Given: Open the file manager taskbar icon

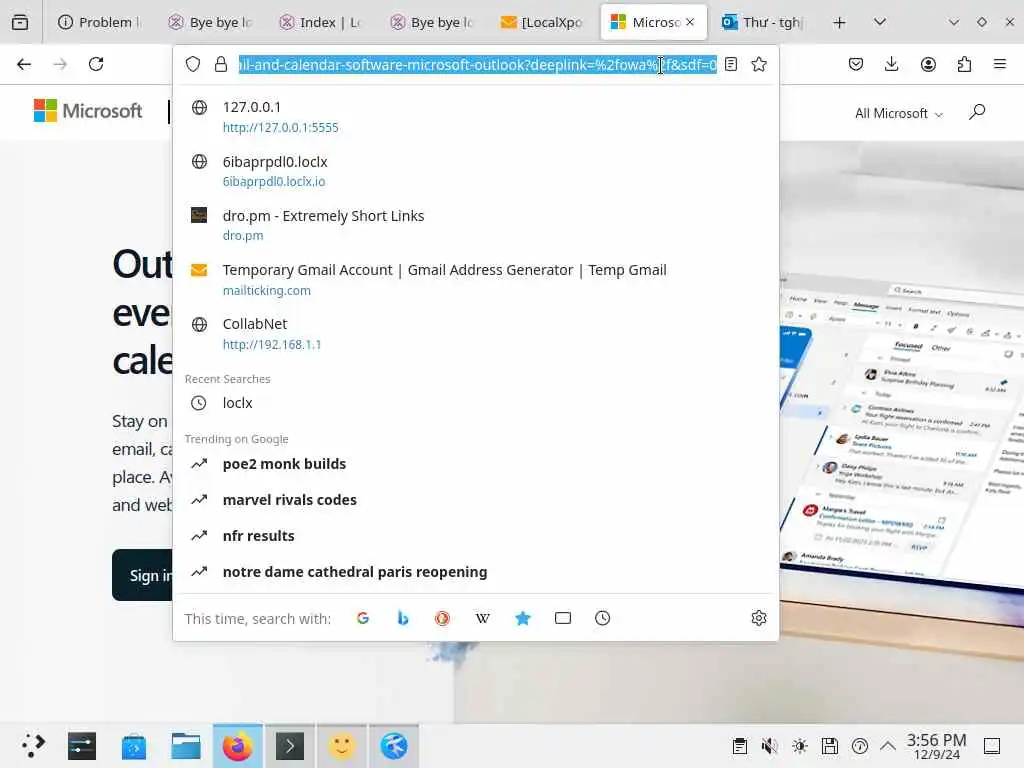Looking at the screenshot, I should 185,746.
